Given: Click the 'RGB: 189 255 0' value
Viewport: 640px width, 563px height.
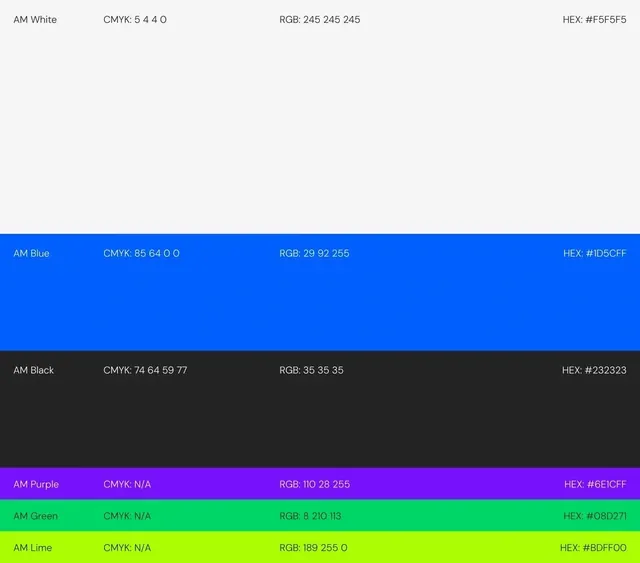Looking at the screenshot, I should 313,547.
